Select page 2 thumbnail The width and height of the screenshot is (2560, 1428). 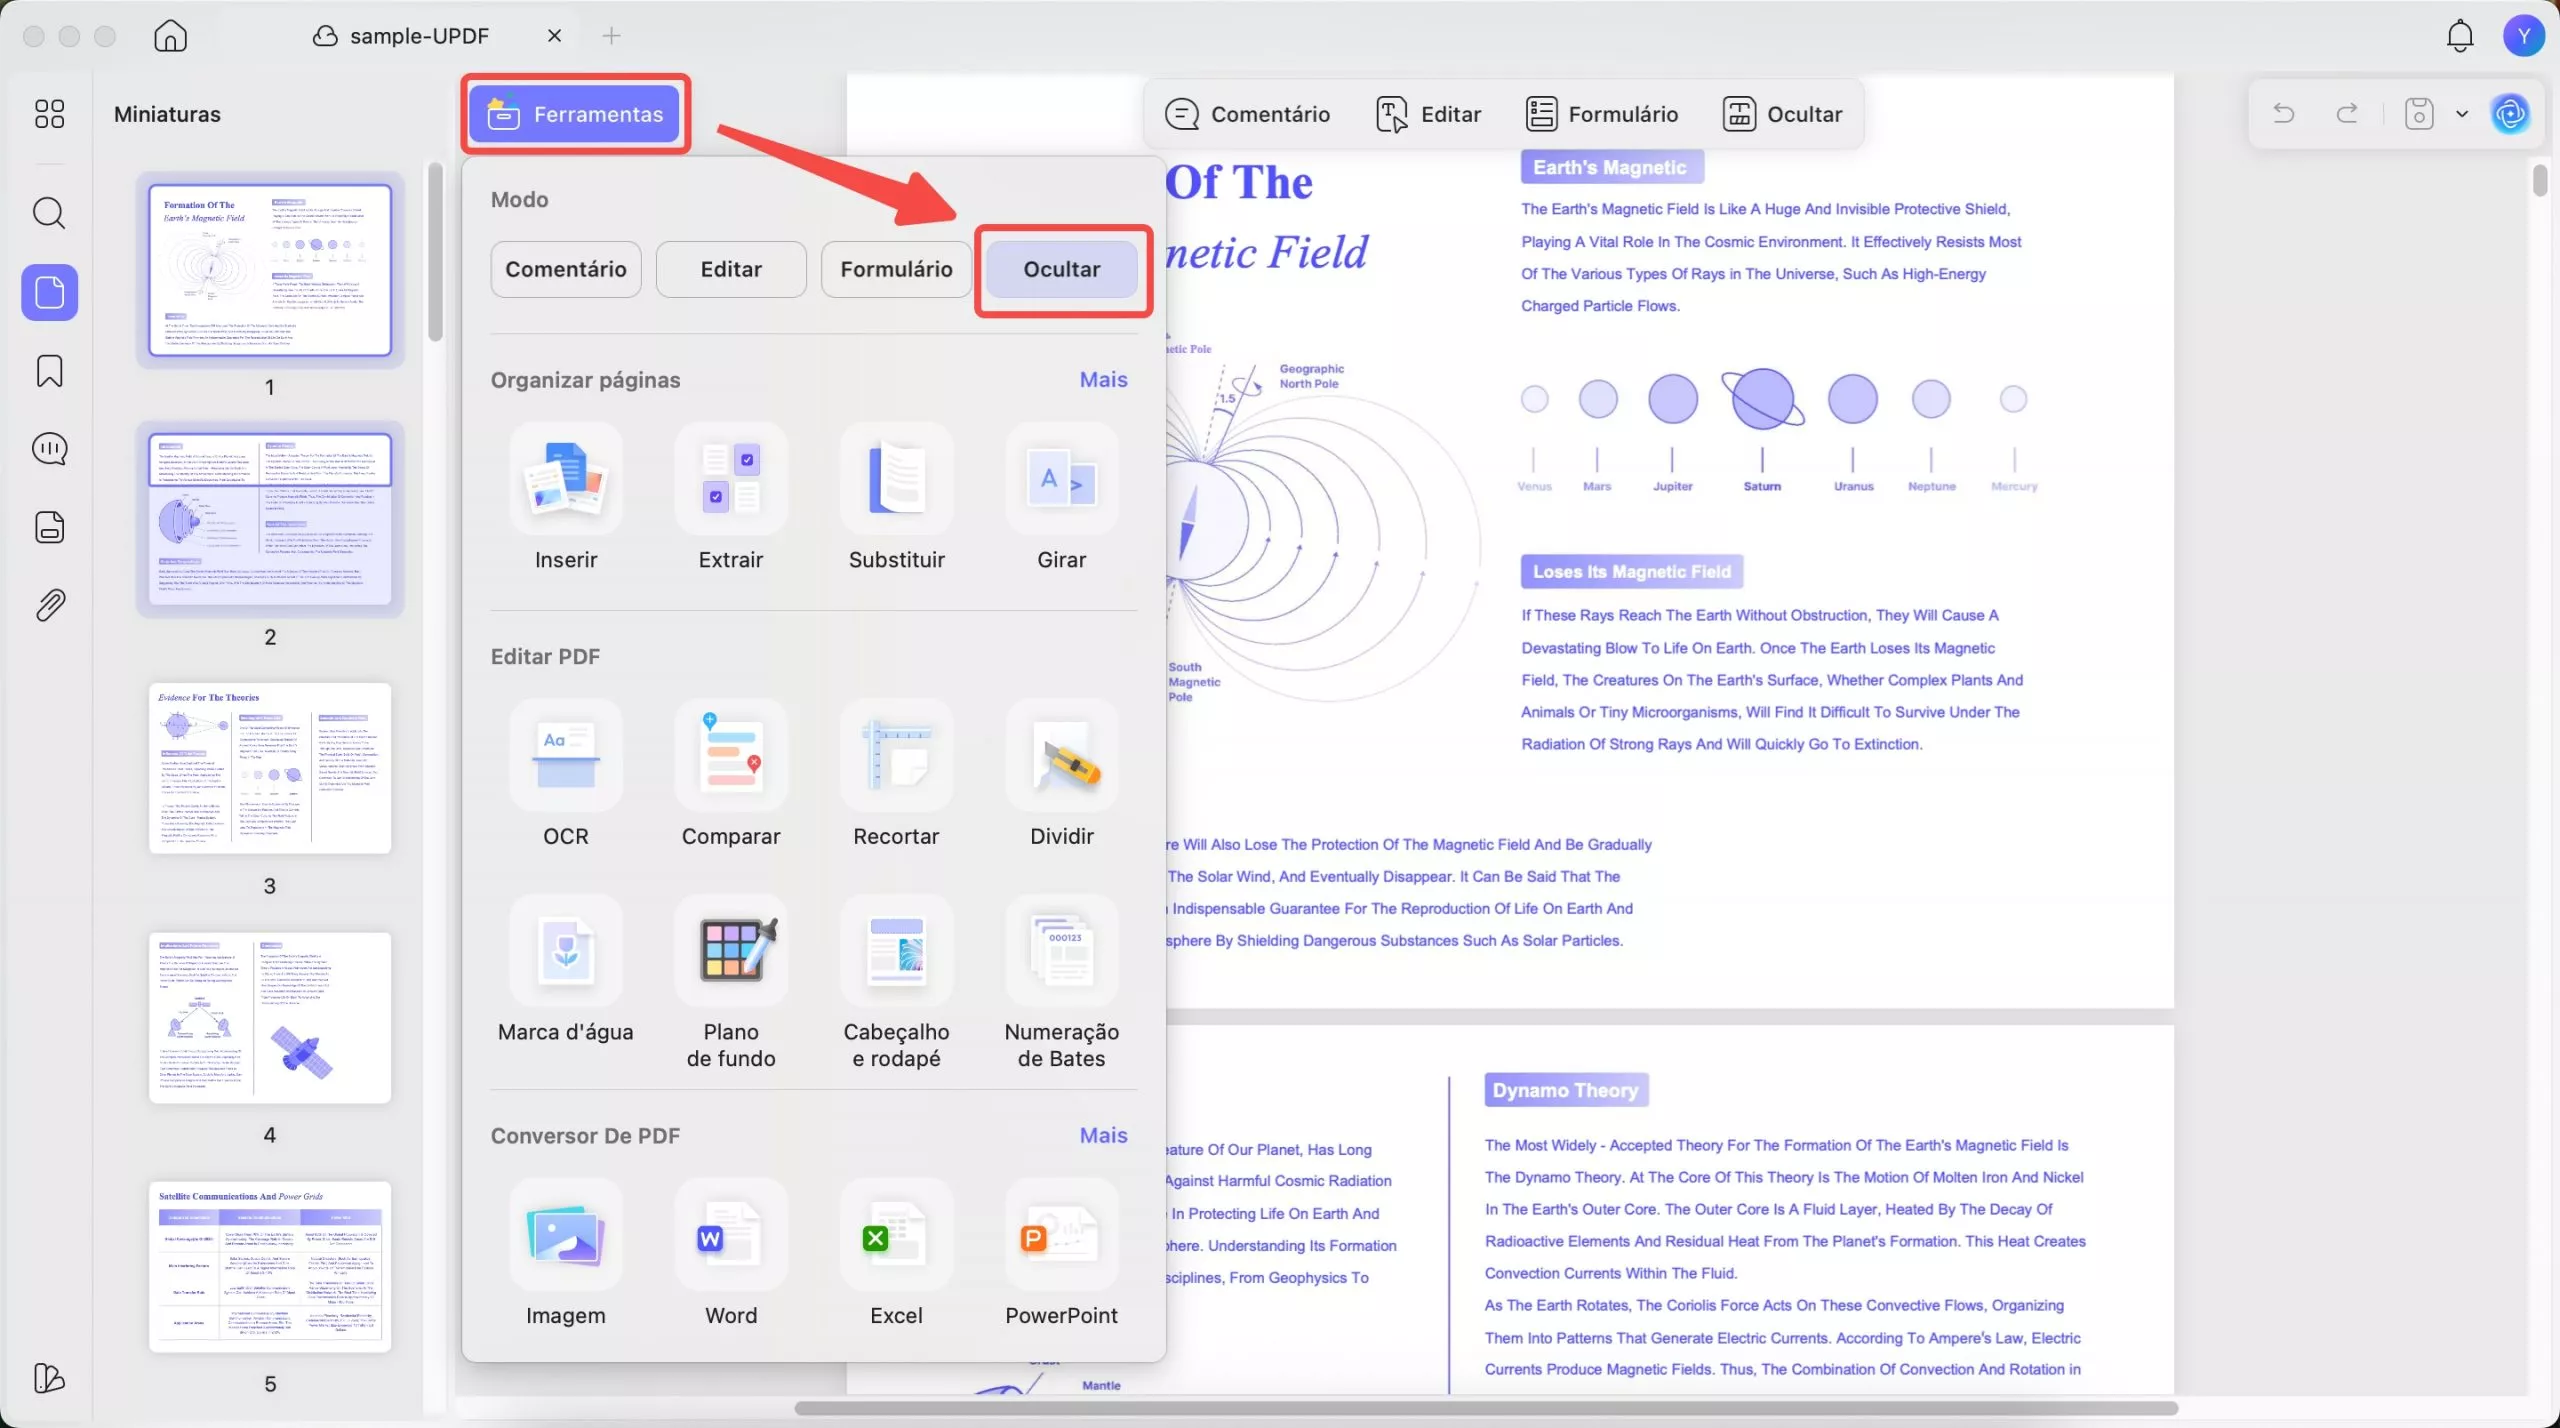[x=270, y=519]
